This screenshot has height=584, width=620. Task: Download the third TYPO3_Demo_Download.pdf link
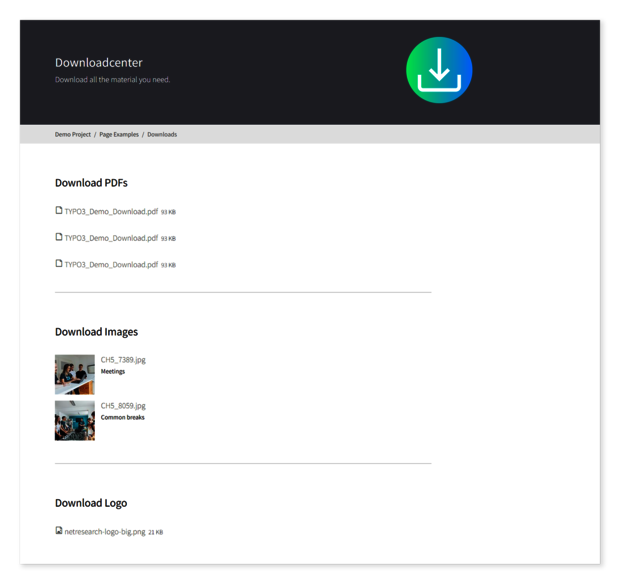tap(111, 265)
